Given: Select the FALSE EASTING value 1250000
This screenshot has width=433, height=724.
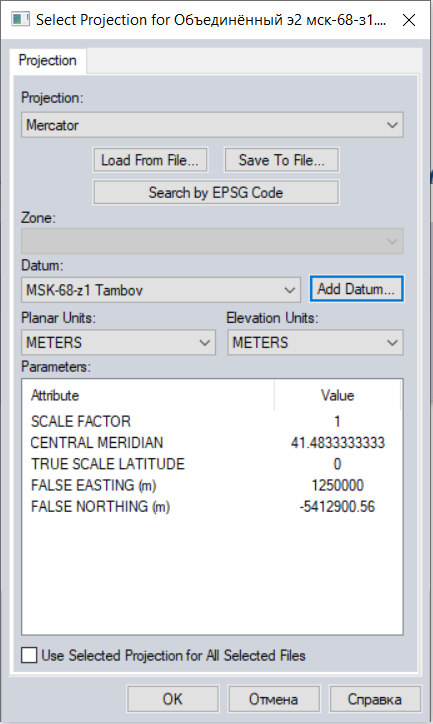Looking at the screenshot, I should [x=337, y=485].
